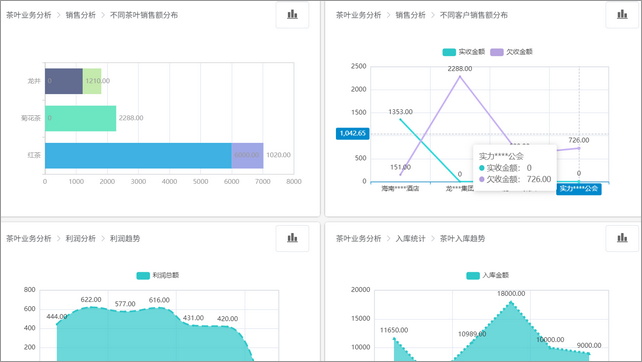642x362 pixels.
Task: Click the 616.00 point on profit trend
Action: point(159,308)
